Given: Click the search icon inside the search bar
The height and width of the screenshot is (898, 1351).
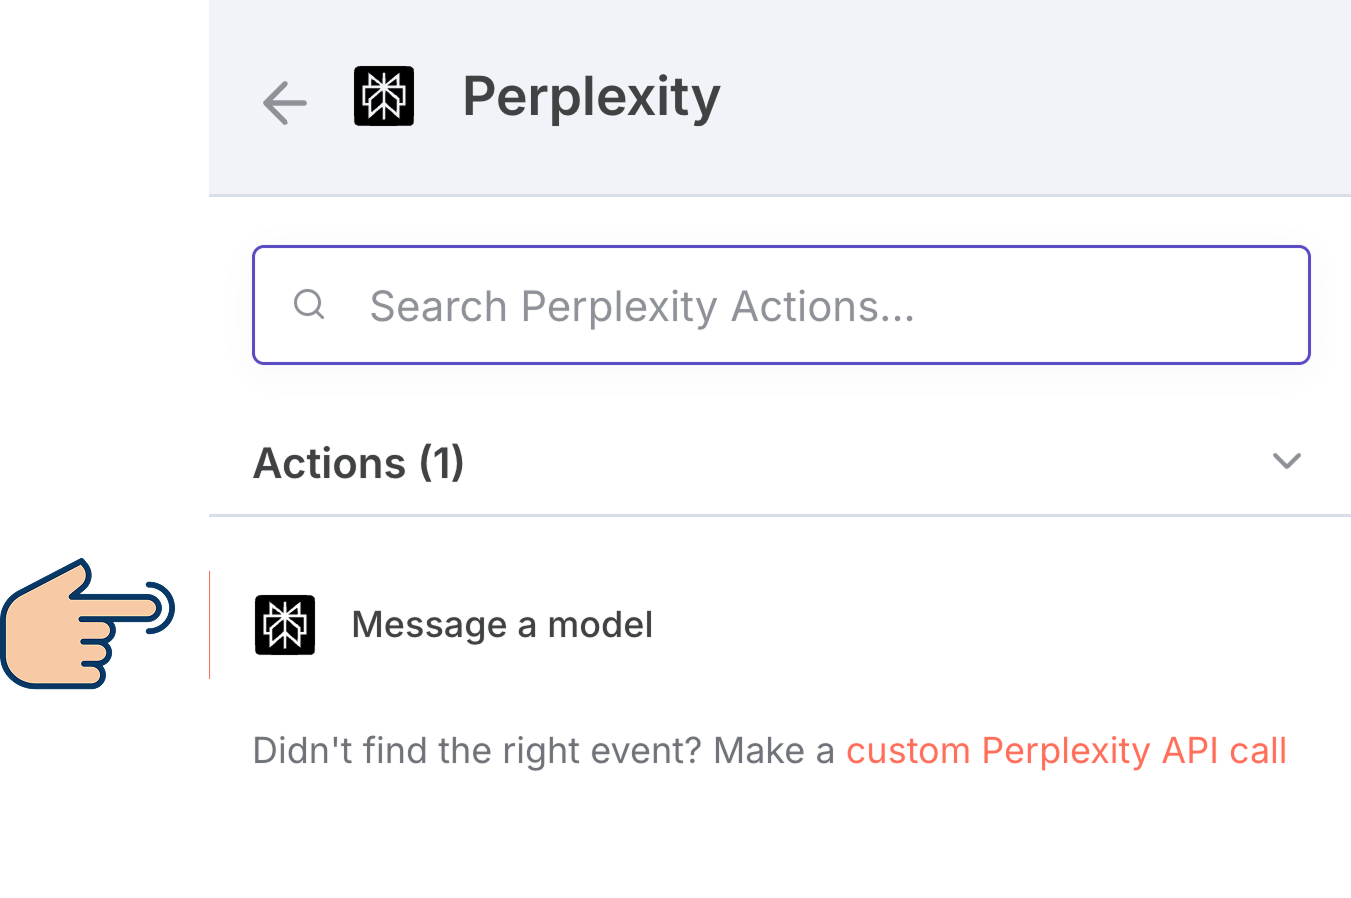Looking at the screenshot, I should pyautogui.click(x=309, y=305).
